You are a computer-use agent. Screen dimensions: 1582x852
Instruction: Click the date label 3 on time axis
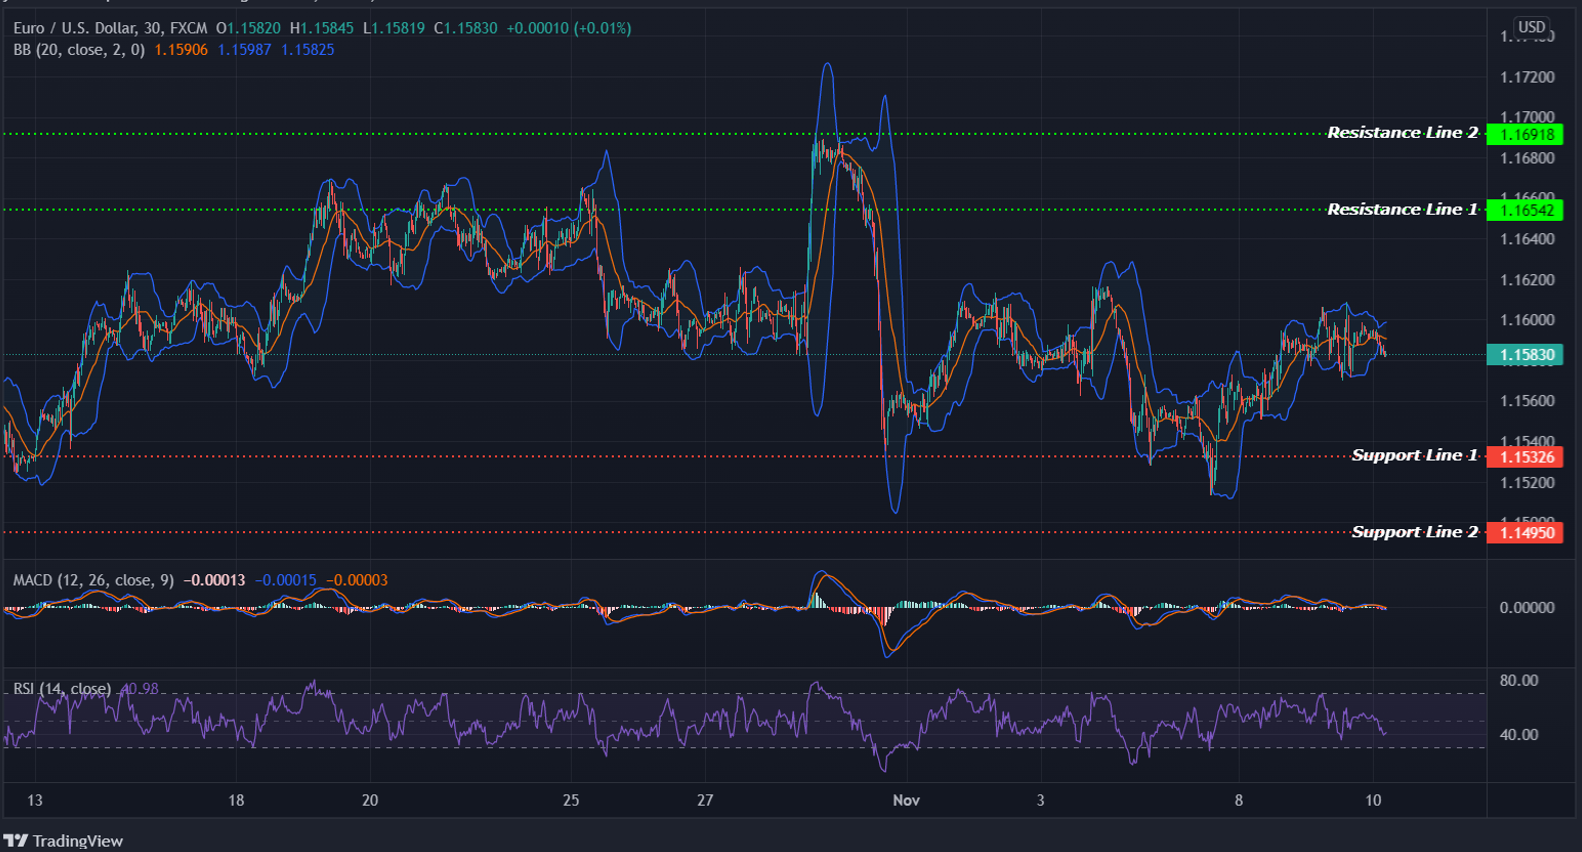1040,800
